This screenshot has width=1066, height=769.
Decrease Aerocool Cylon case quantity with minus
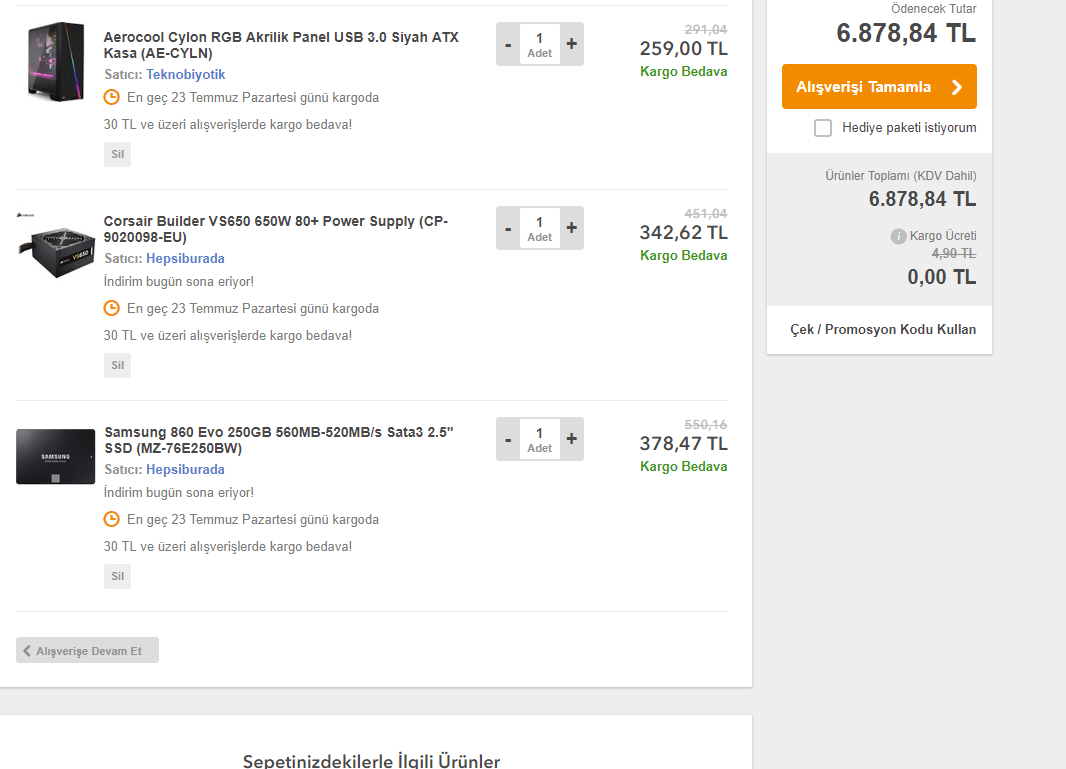pos(508,45)
